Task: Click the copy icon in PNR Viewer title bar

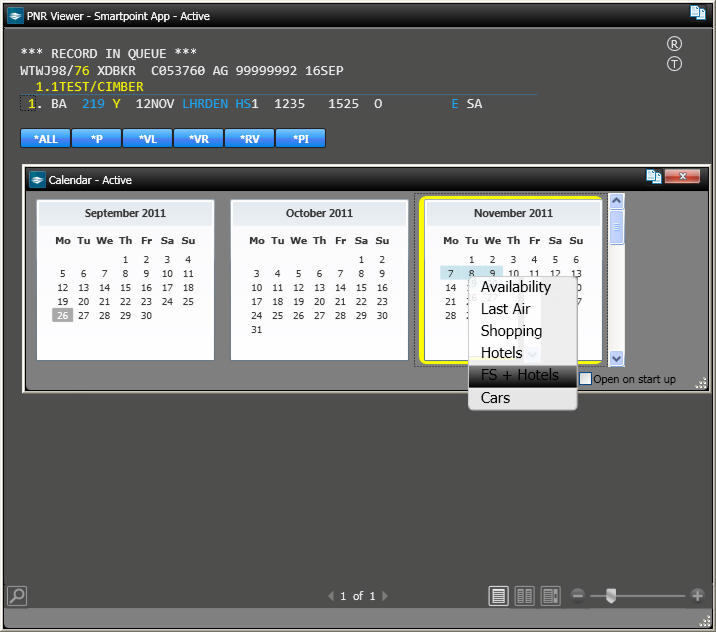Action: tap(698, 12)
